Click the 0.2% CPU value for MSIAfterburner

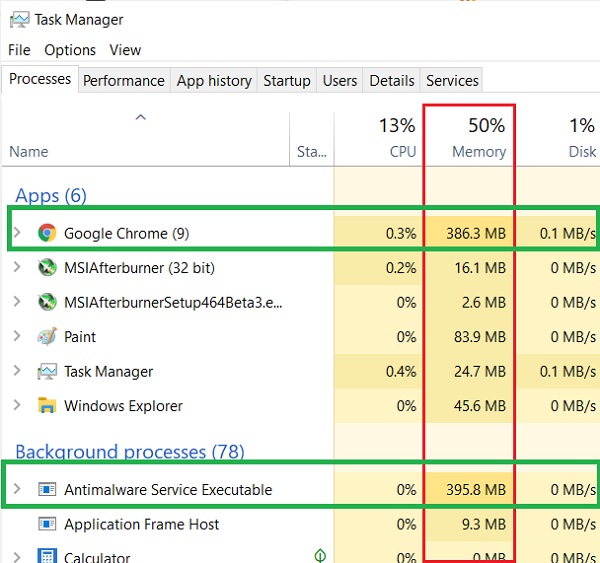coord(401,268)
